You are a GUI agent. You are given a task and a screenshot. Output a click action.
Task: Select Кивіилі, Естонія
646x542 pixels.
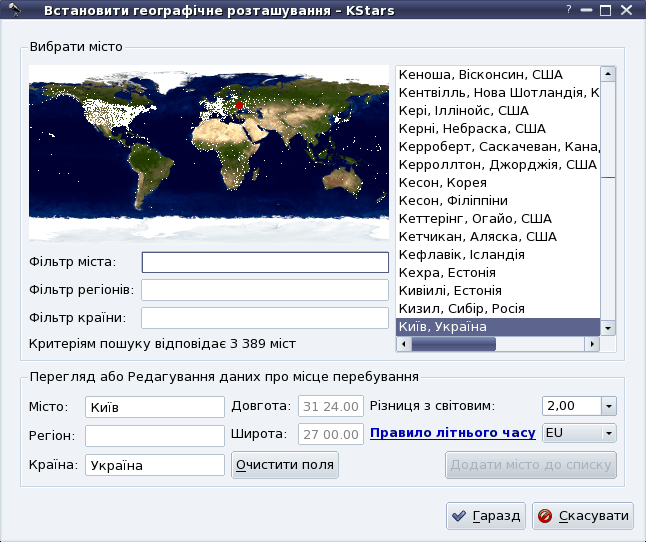pyautogui.click(x=498, y=291)
